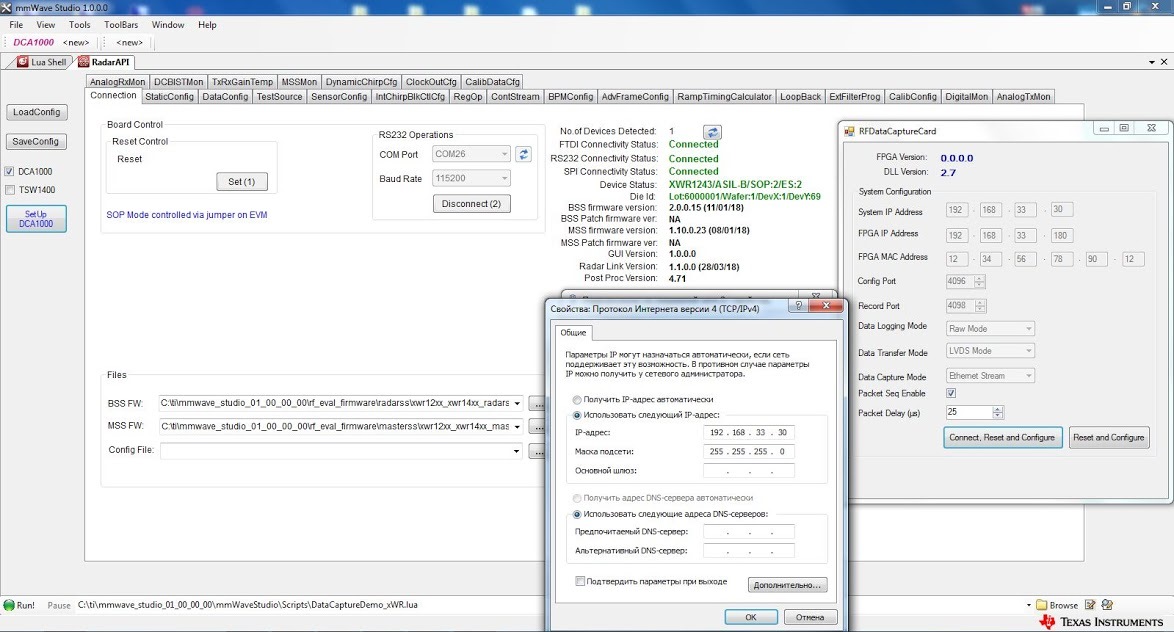The width and height of the screenshot is (1174, 632).
Task: Click the help question mark in TCP/IPv4 dialog
Action: [798, 306]
